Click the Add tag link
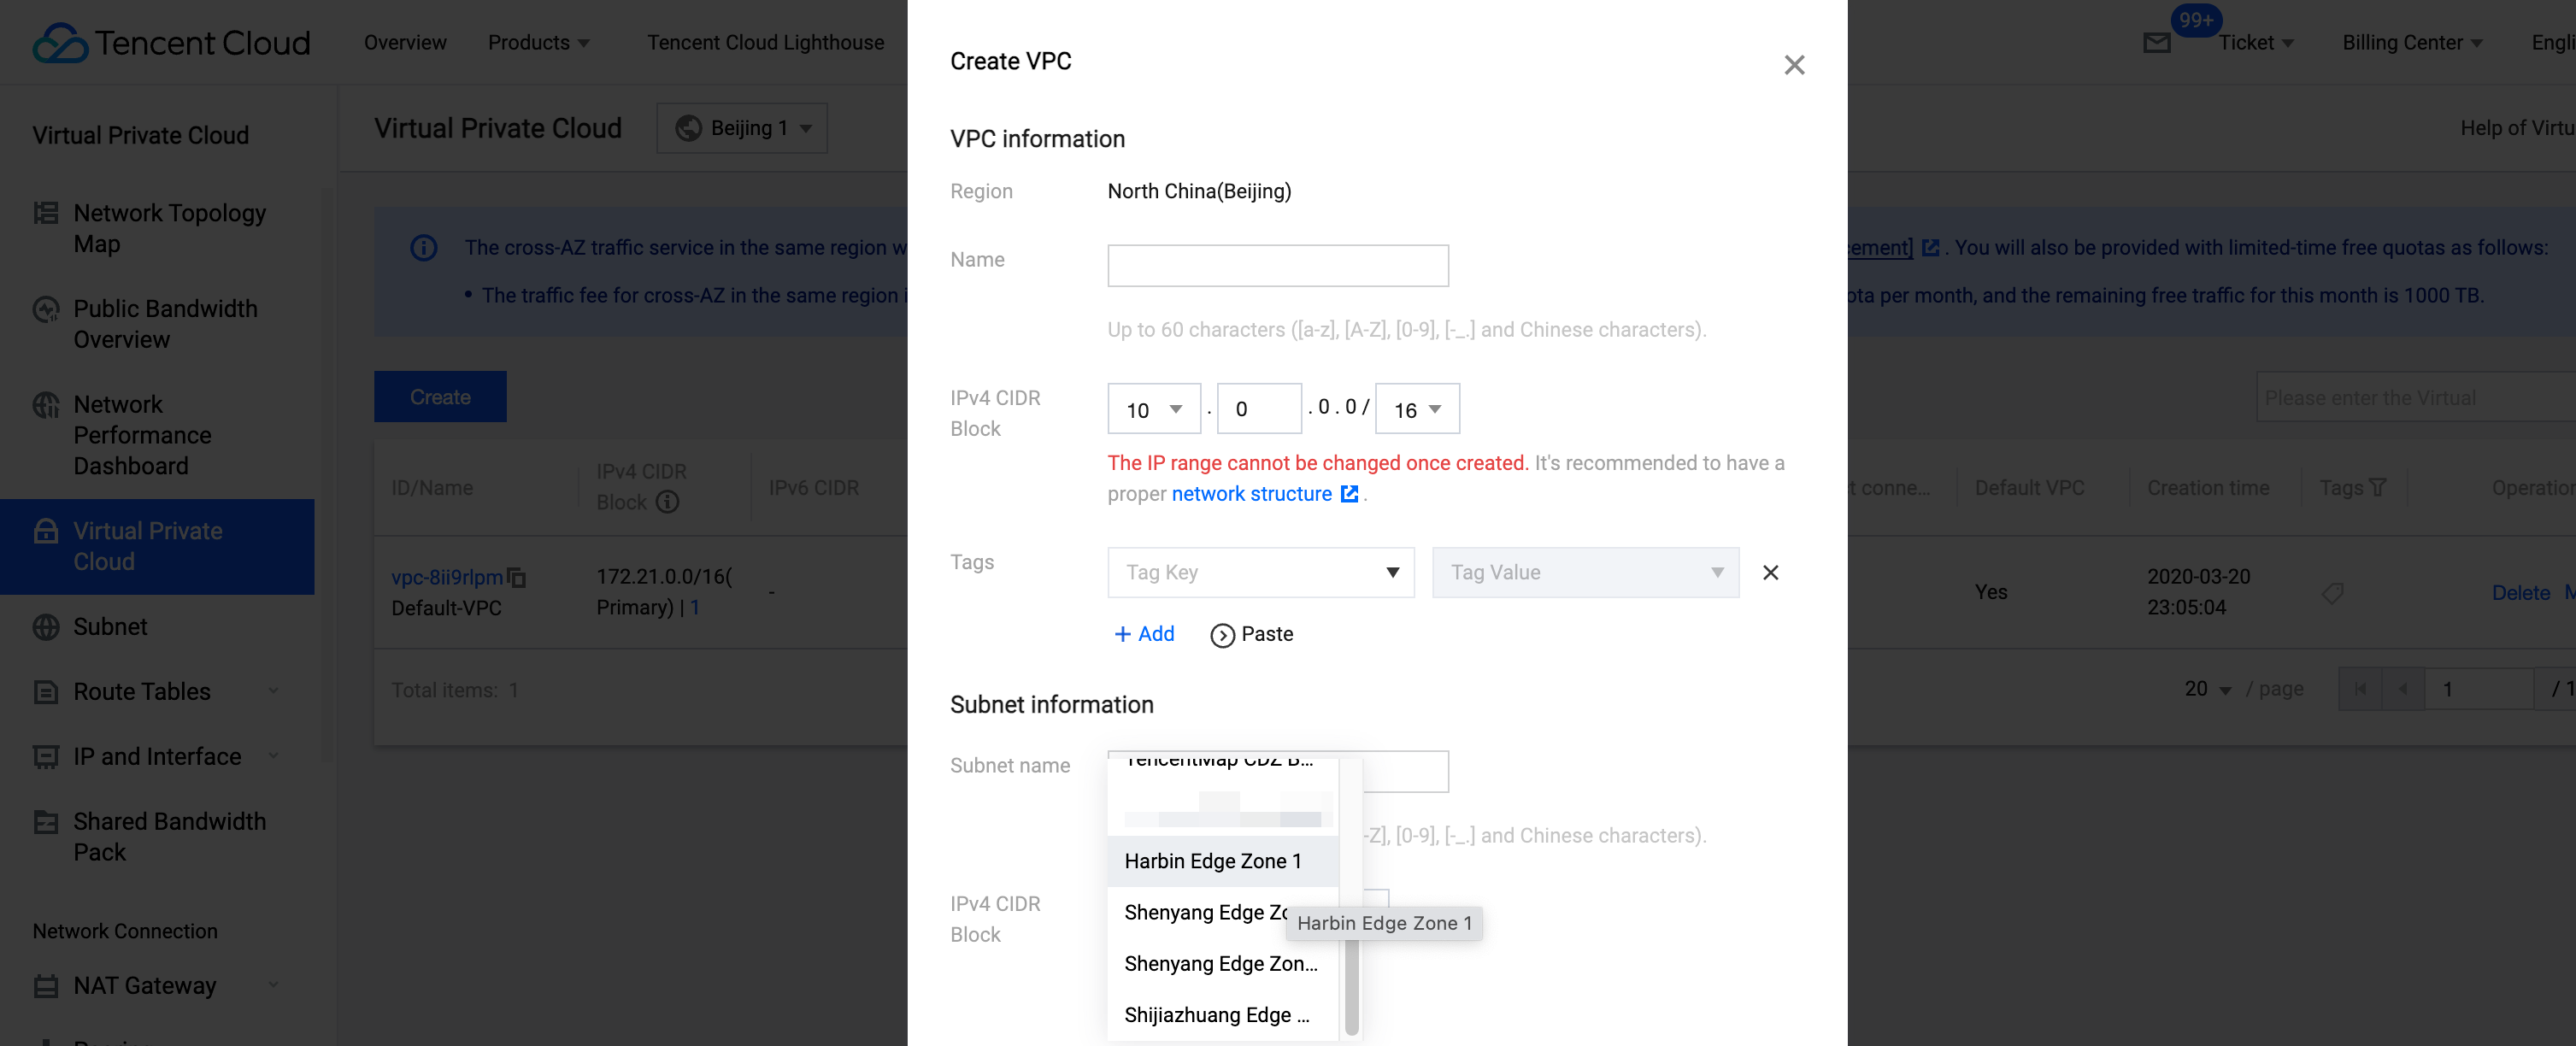The image size is (2576, 1046). point(1144,634)
